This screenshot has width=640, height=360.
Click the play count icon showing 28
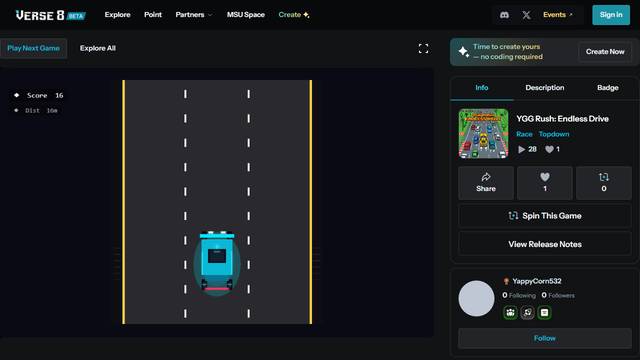tap(522, 149)
